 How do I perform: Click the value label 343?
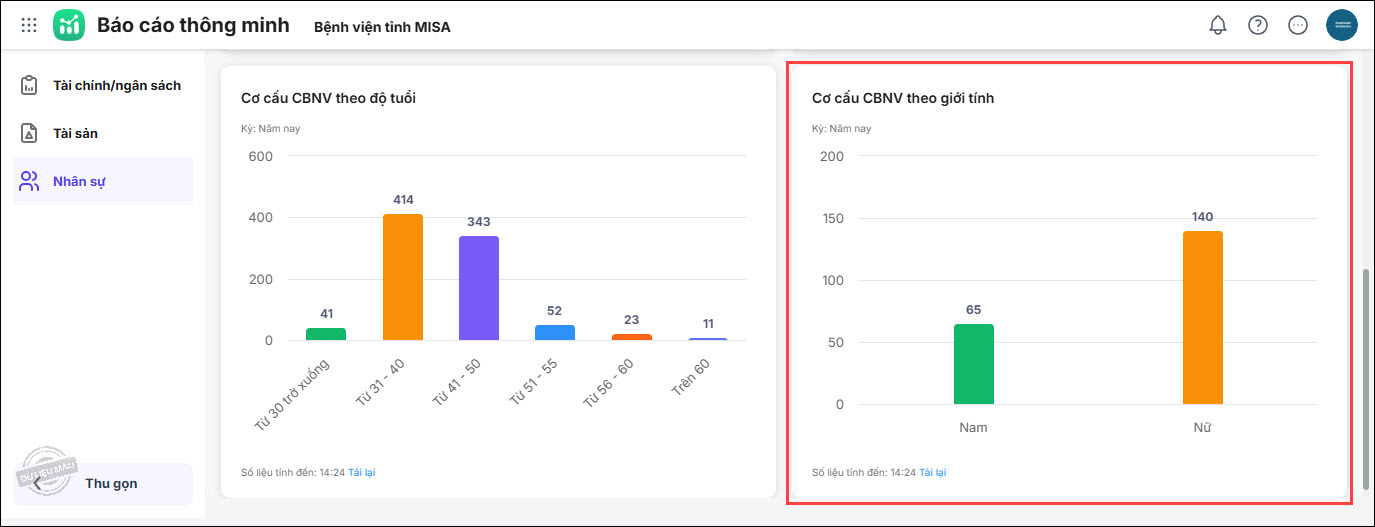479,222
